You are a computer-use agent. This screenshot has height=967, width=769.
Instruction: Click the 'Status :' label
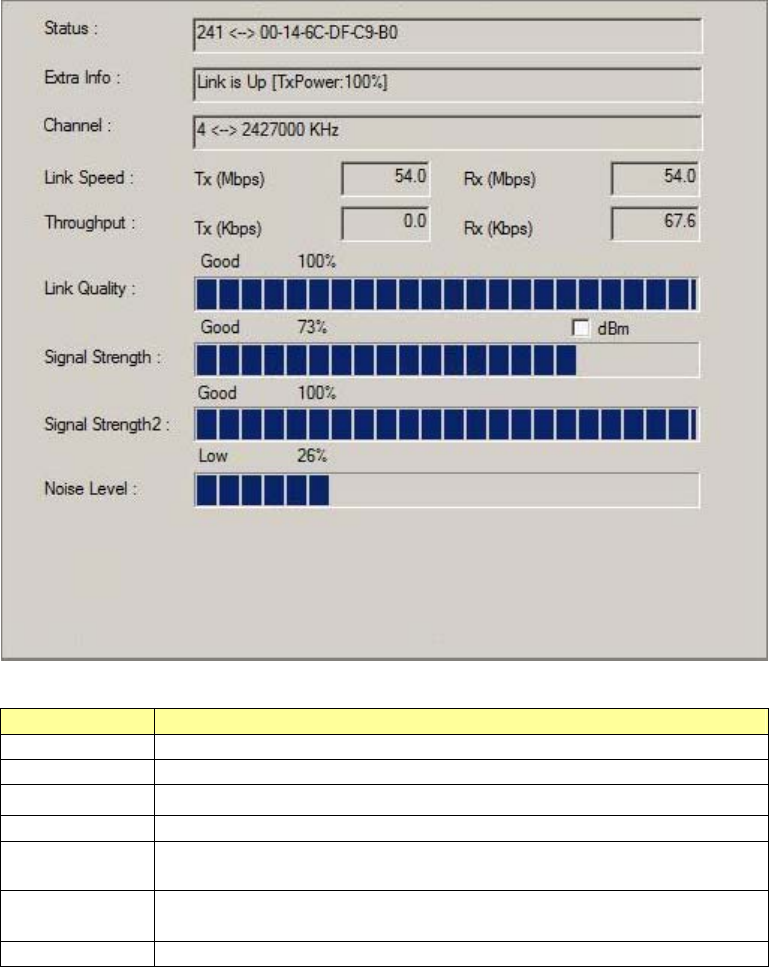(71, 28)
